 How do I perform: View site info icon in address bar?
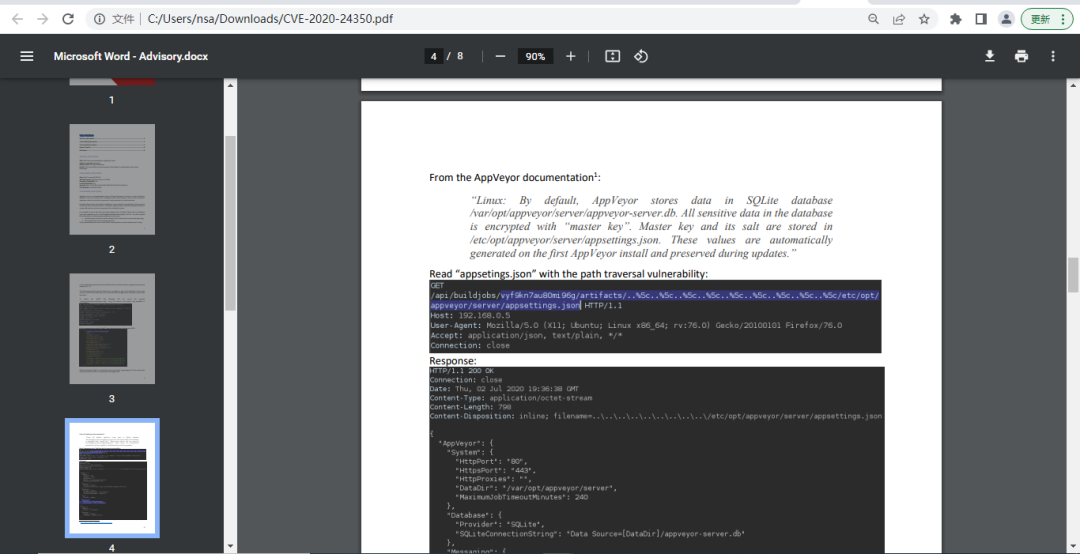[99, 19]
